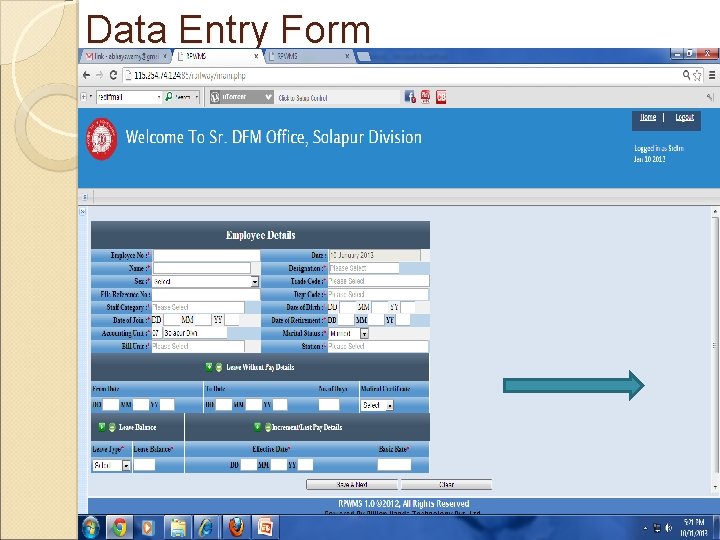
Task: Click the Leave Balance input field
Action: click(144, 465)
